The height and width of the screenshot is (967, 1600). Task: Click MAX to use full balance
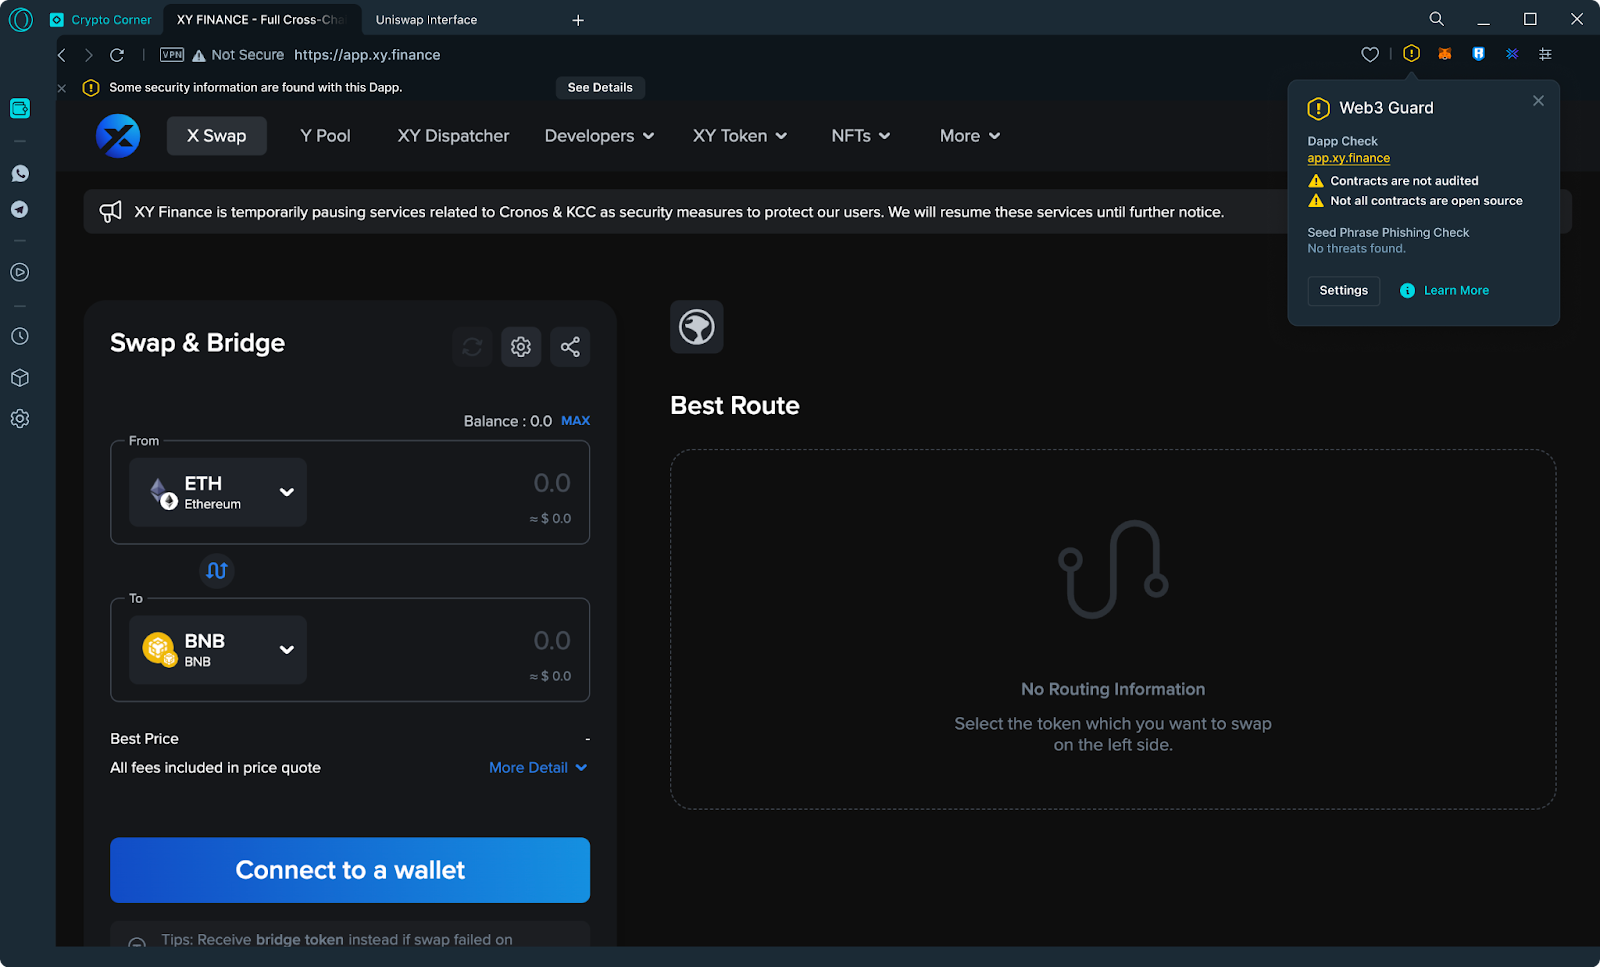575,421
